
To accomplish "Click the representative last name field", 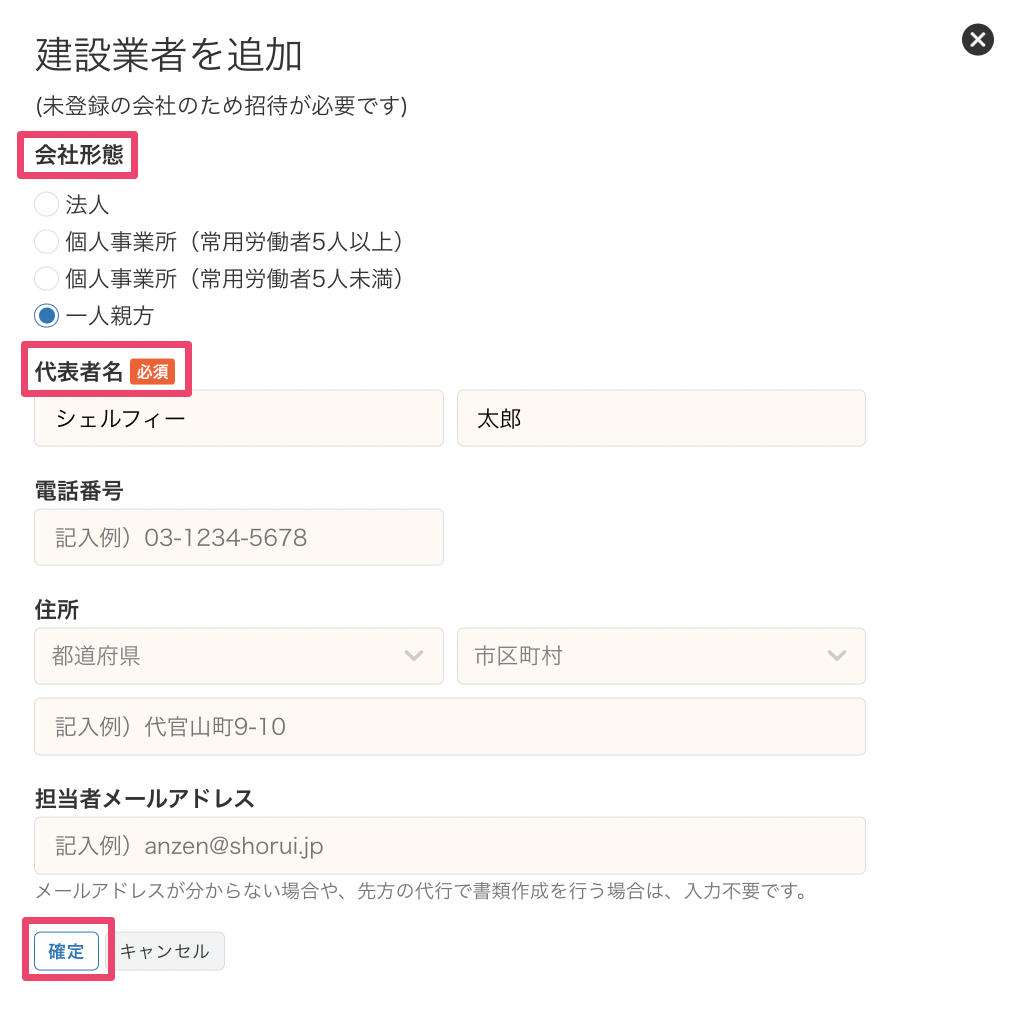I will click(x=238, y=418).
